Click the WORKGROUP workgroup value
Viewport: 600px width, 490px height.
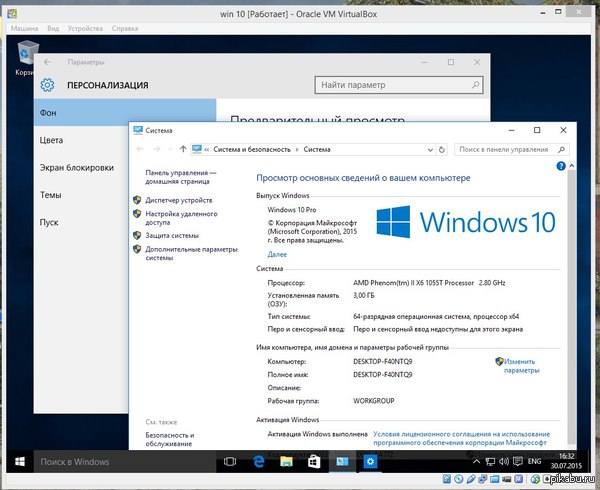point(373,401)
